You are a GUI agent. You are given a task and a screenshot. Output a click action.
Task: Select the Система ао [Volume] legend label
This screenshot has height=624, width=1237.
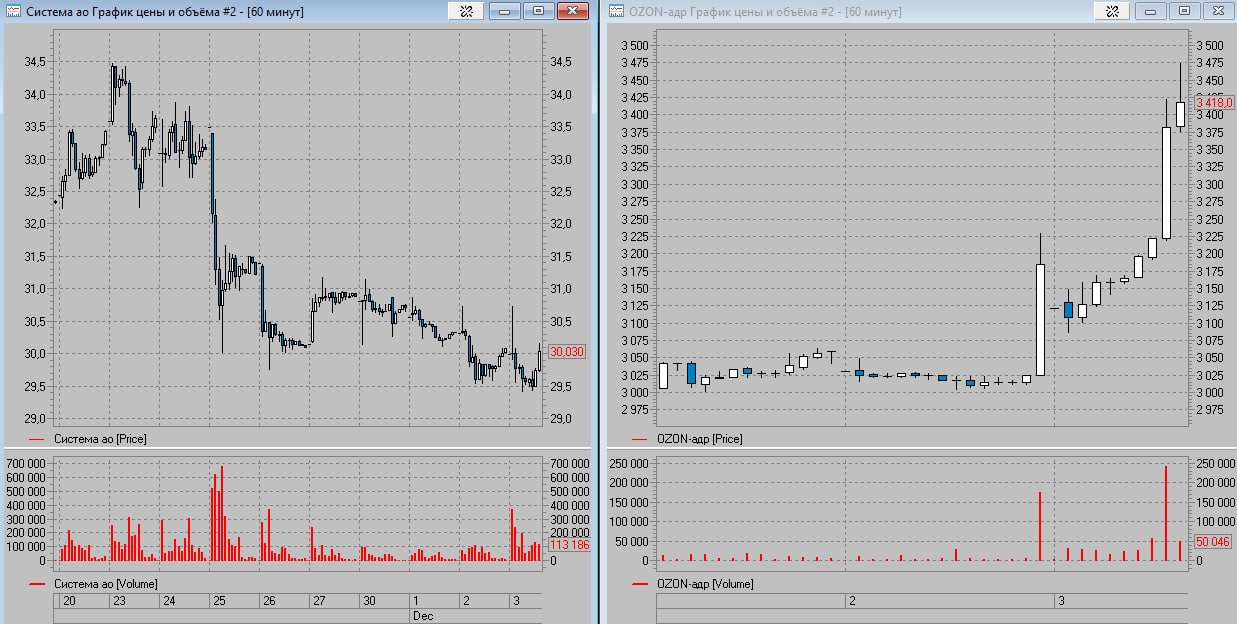(105, 583)
